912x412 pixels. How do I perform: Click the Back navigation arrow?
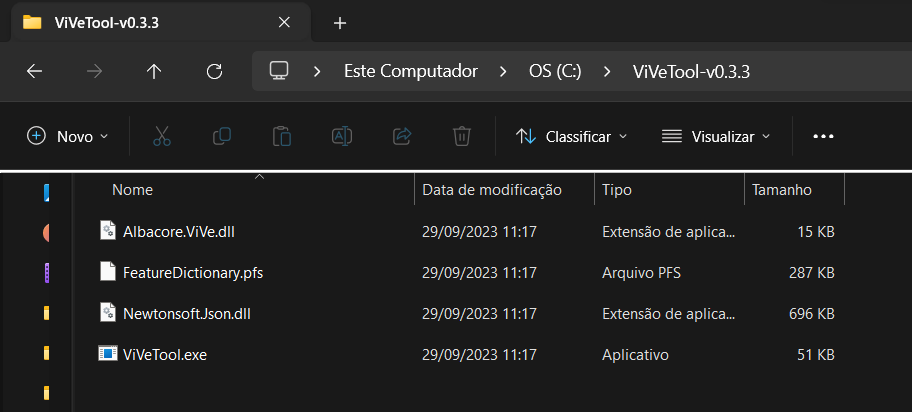[x=35, y=72]
